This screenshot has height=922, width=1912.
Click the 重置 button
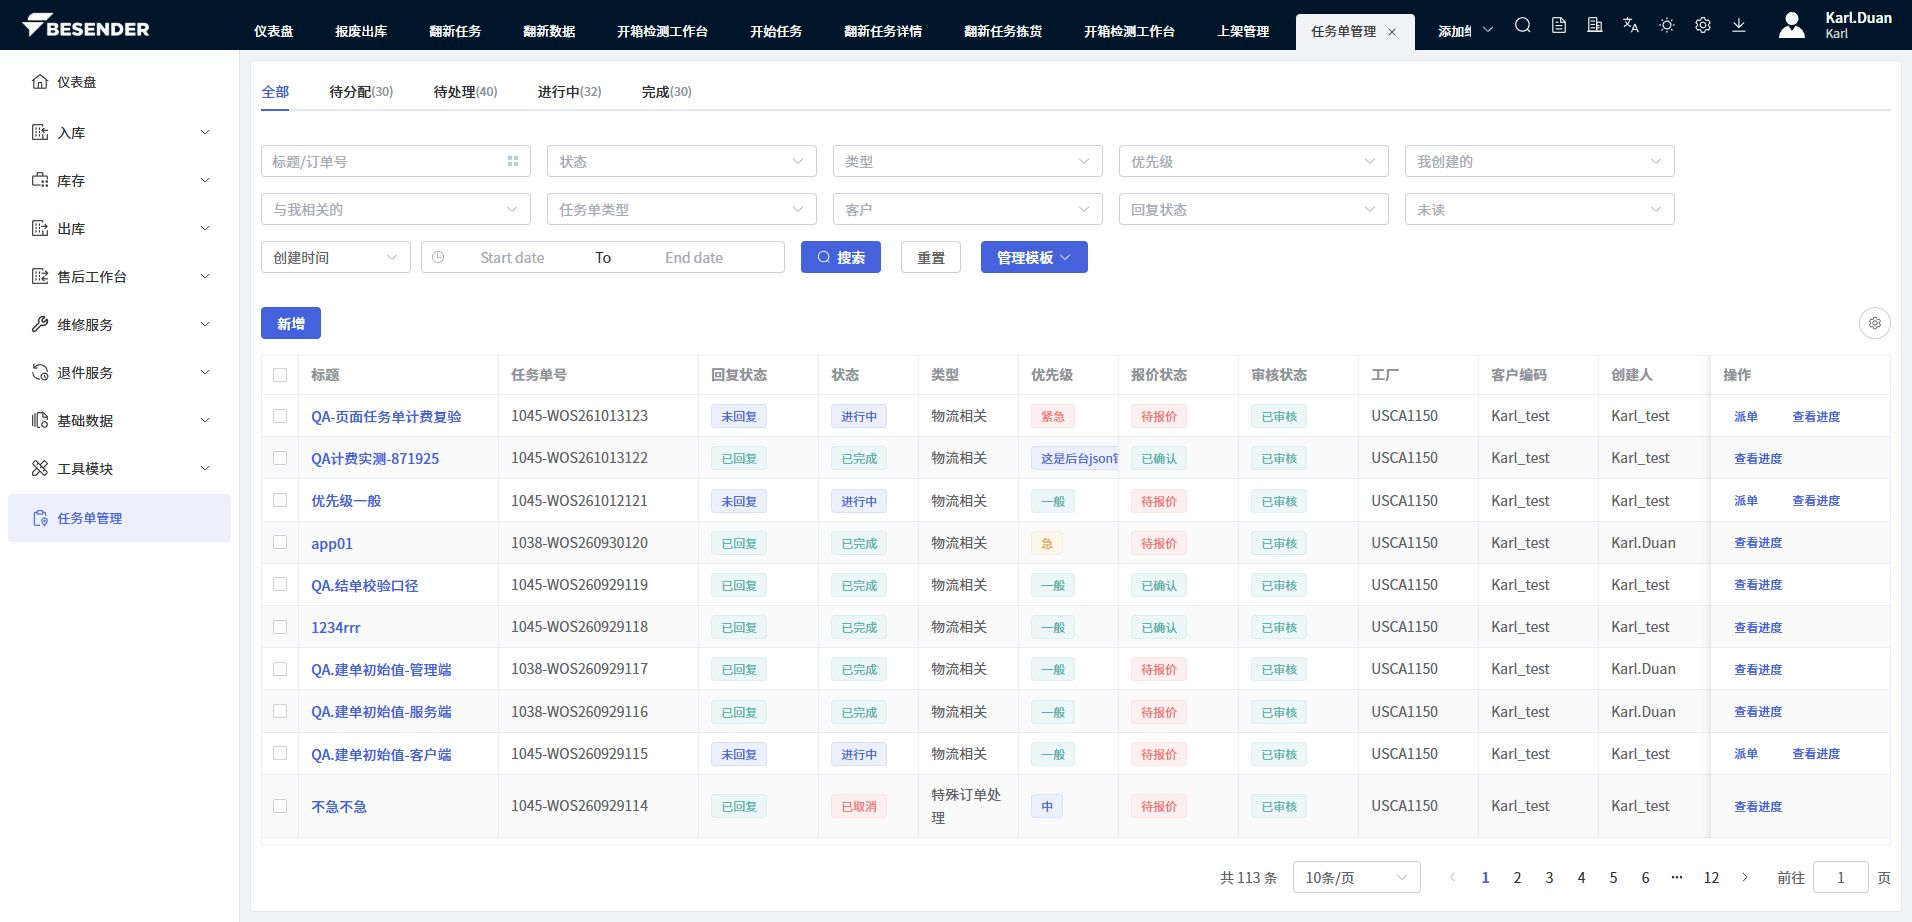click(x=931, y=257)
